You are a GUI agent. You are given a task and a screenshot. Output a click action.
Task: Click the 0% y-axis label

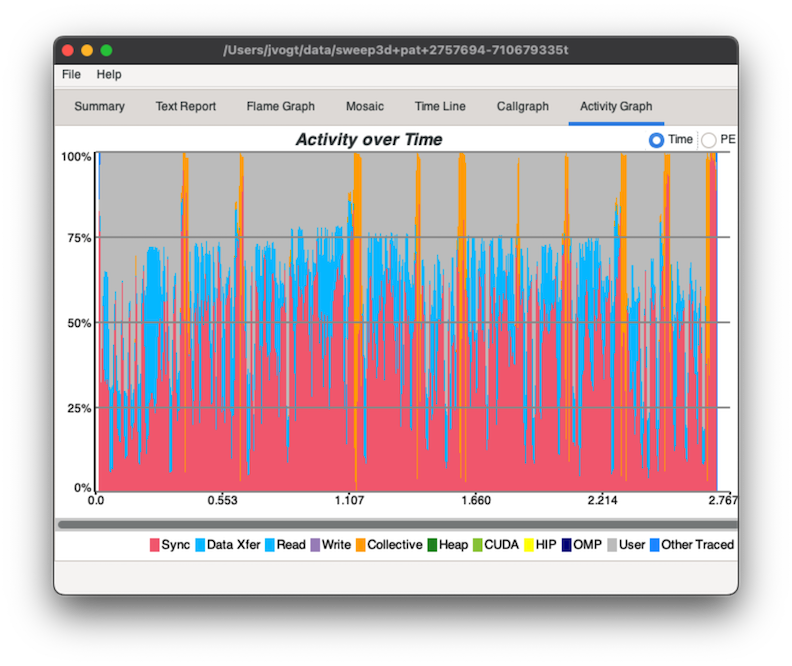pyautogui.click(x=83, y=488)
